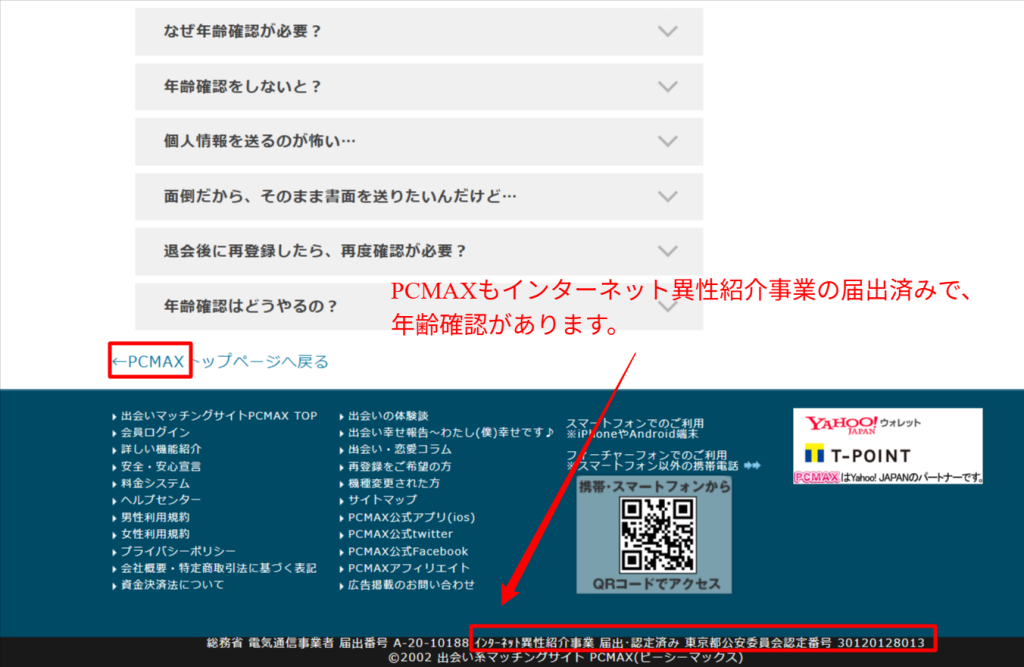Viewport: 1024px width, 667px height.
Task: Open 広告掲載のお問い合わせ footer link
Action: coord(411,585)
